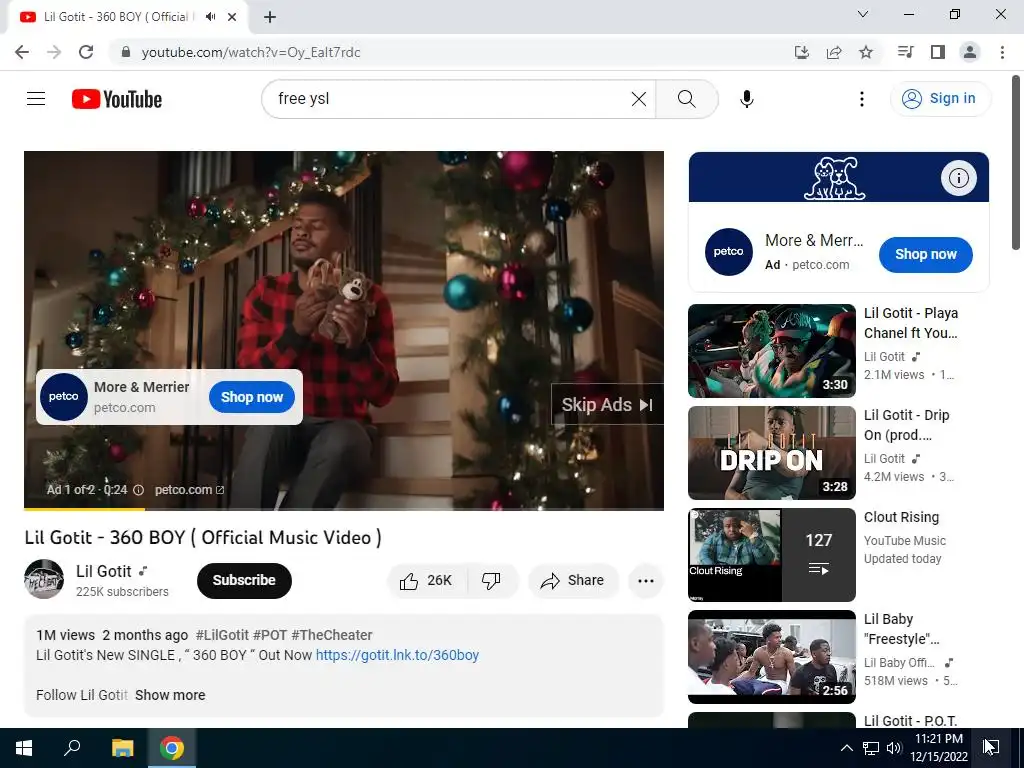
Task: Click Shop now on video ad overlay
Action: pos(251,397)
